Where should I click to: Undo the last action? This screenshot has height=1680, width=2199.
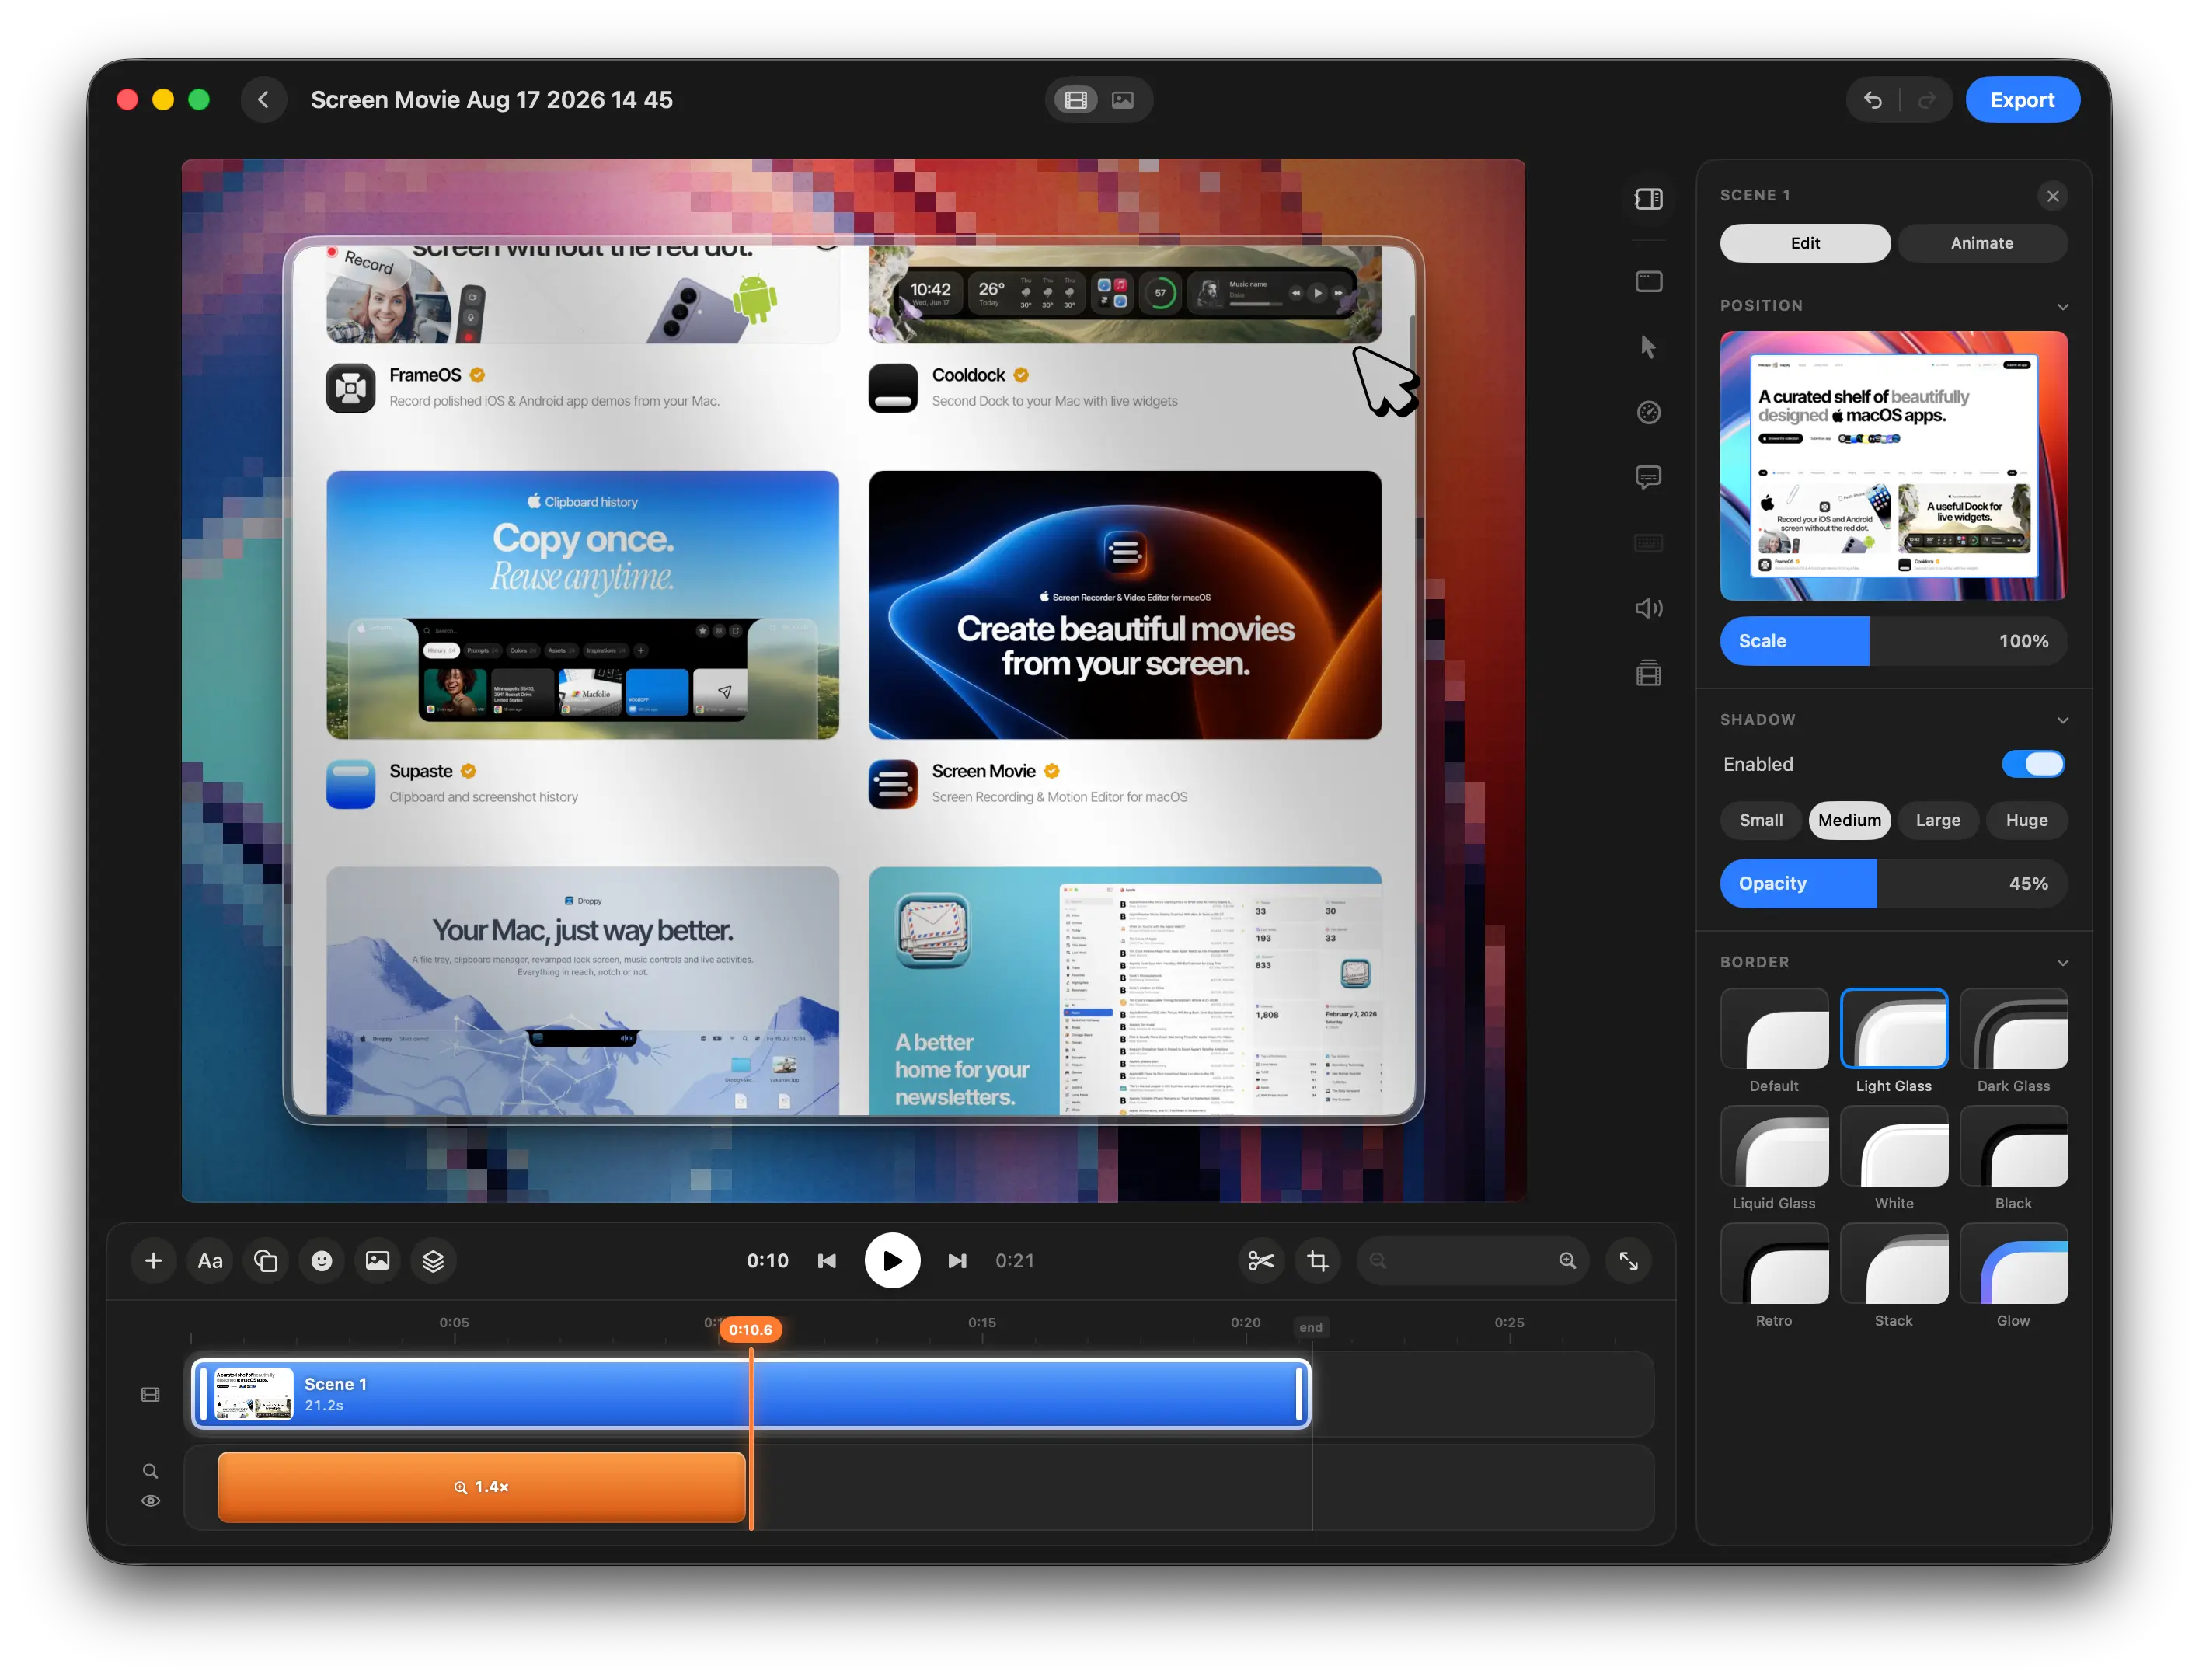pos(1873,100)
